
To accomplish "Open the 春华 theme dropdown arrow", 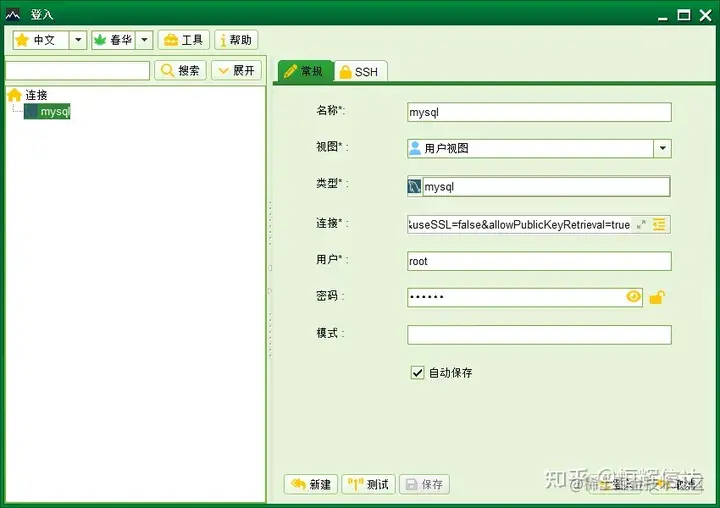I will pos(144,40).
